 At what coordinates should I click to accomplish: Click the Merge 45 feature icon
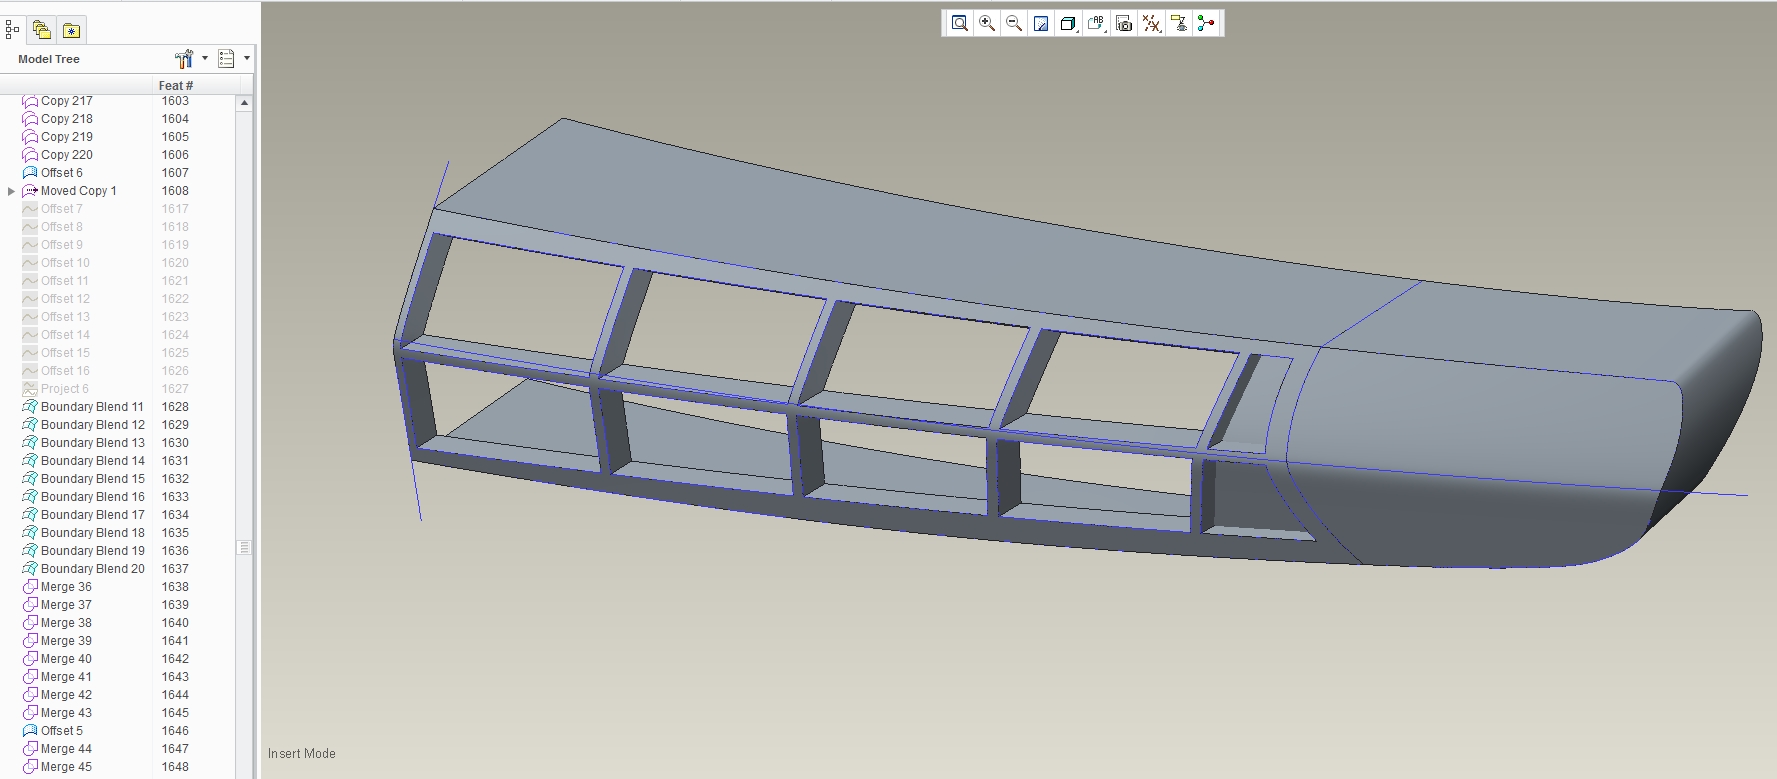tap(30, 767)
